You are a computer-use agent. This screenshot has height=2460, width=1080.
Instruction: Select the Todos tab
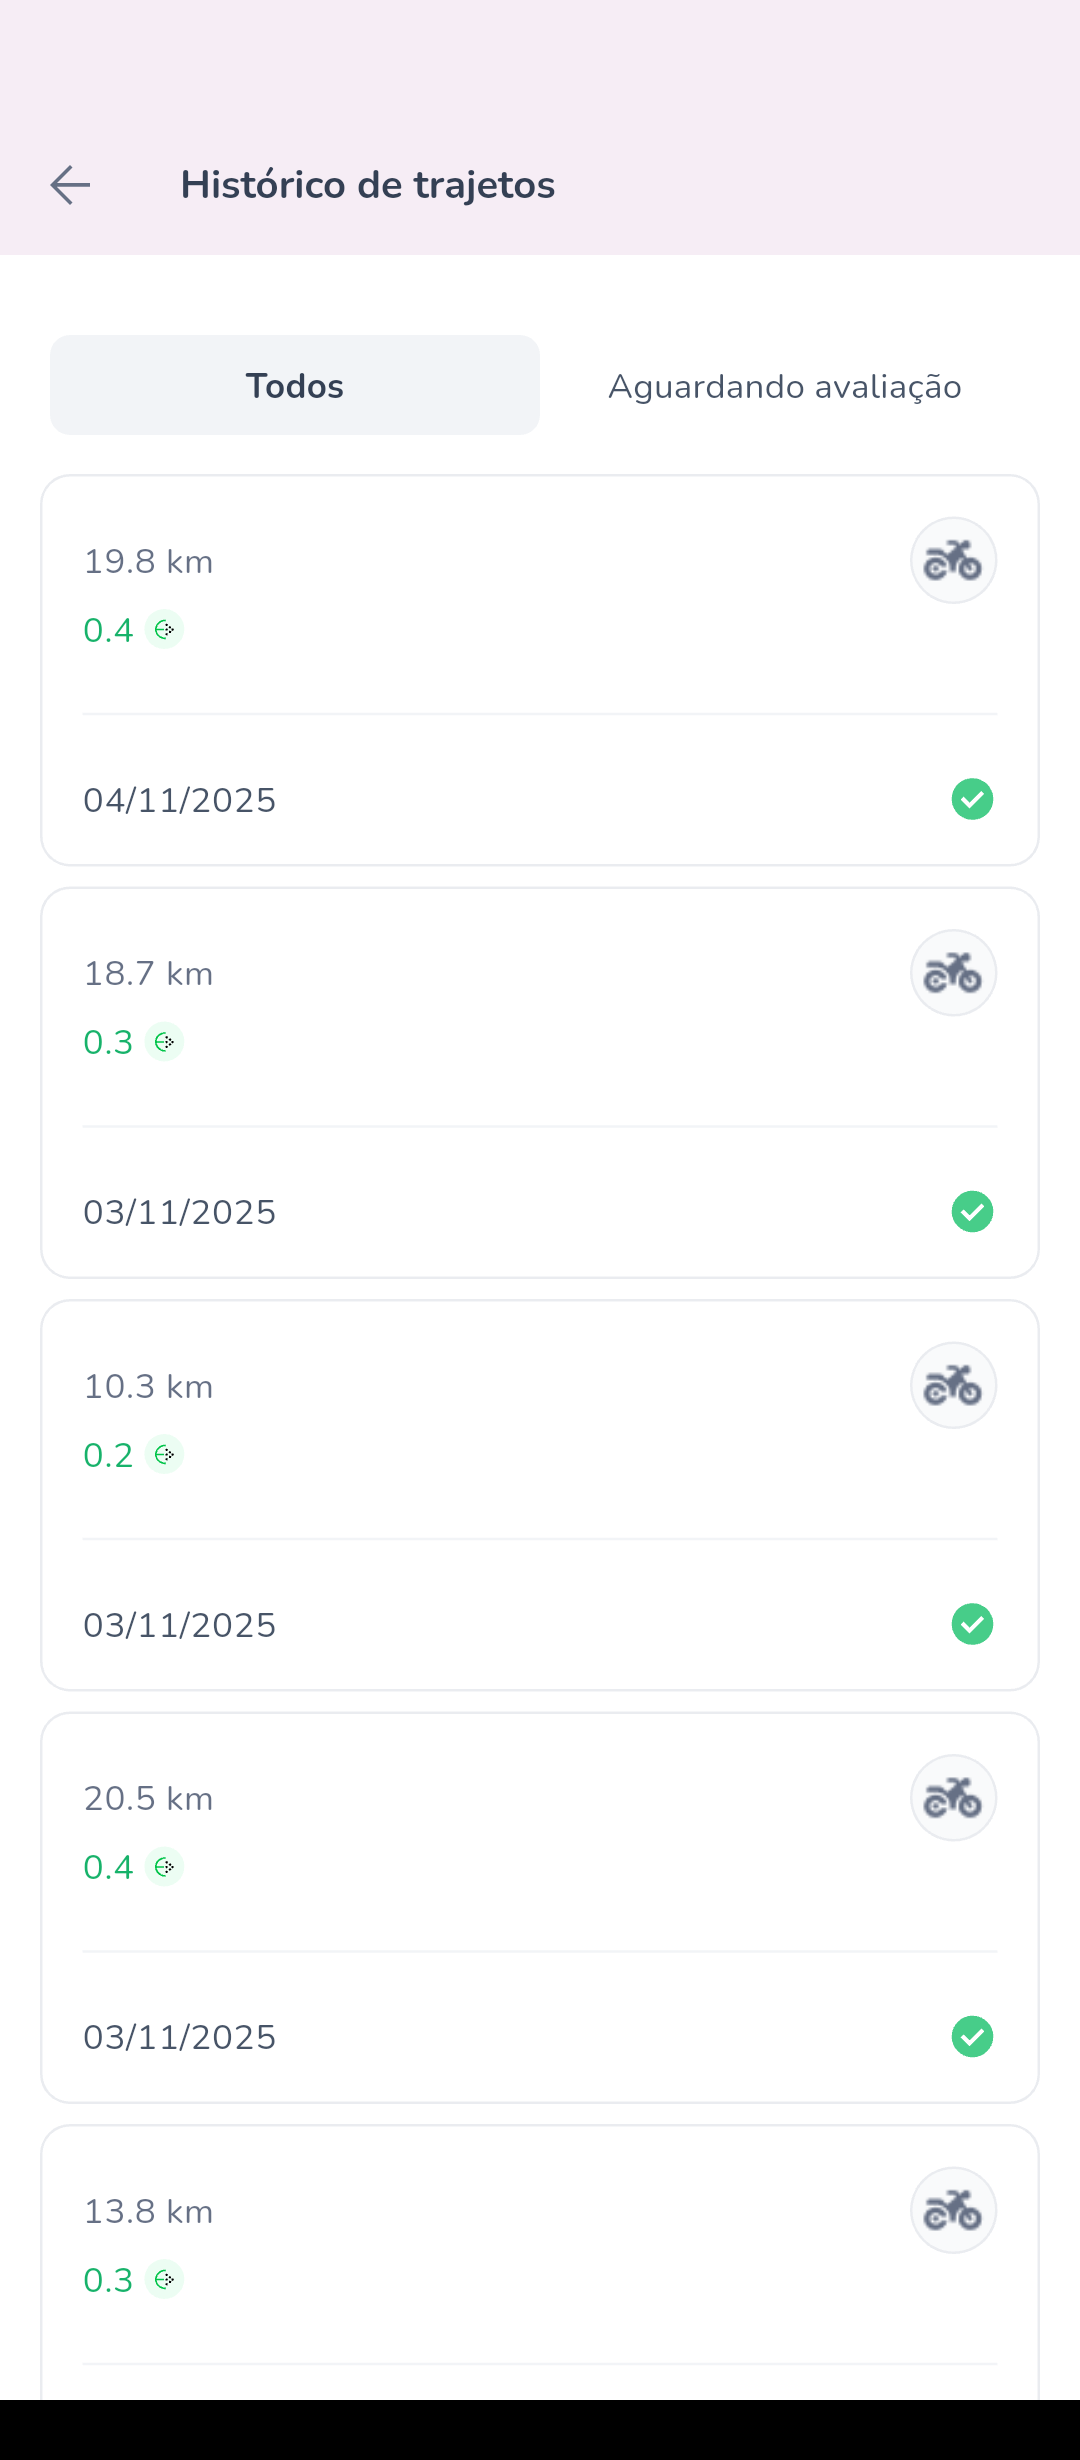point(295,385)
